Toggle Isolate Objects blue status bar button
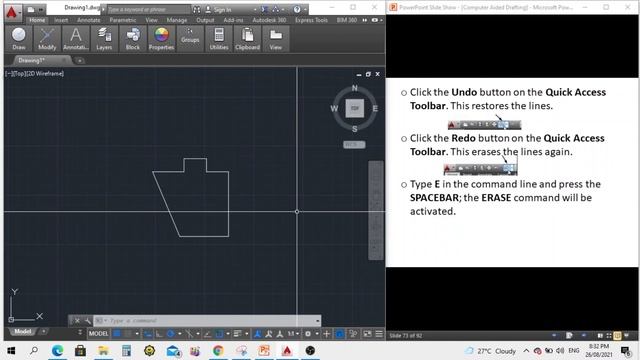Viewport: 640px width, 360px height. pos(339,334)
